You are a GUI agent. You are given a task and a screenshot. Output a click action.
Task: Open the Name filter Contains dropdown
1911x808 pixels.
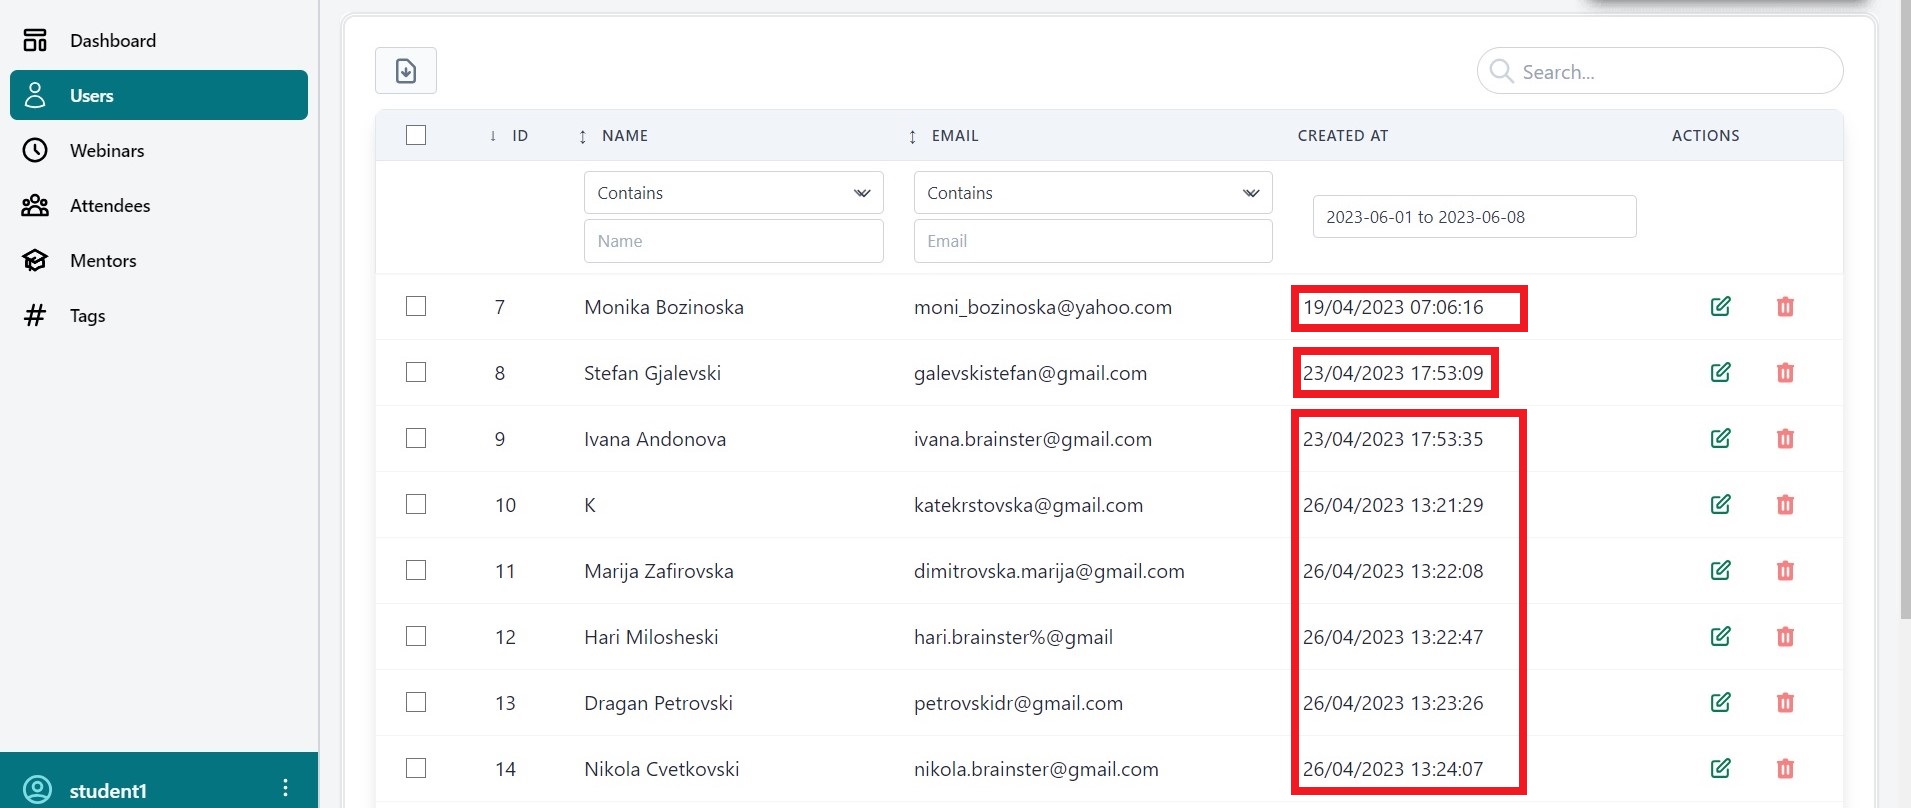click(x=733, y=193)
